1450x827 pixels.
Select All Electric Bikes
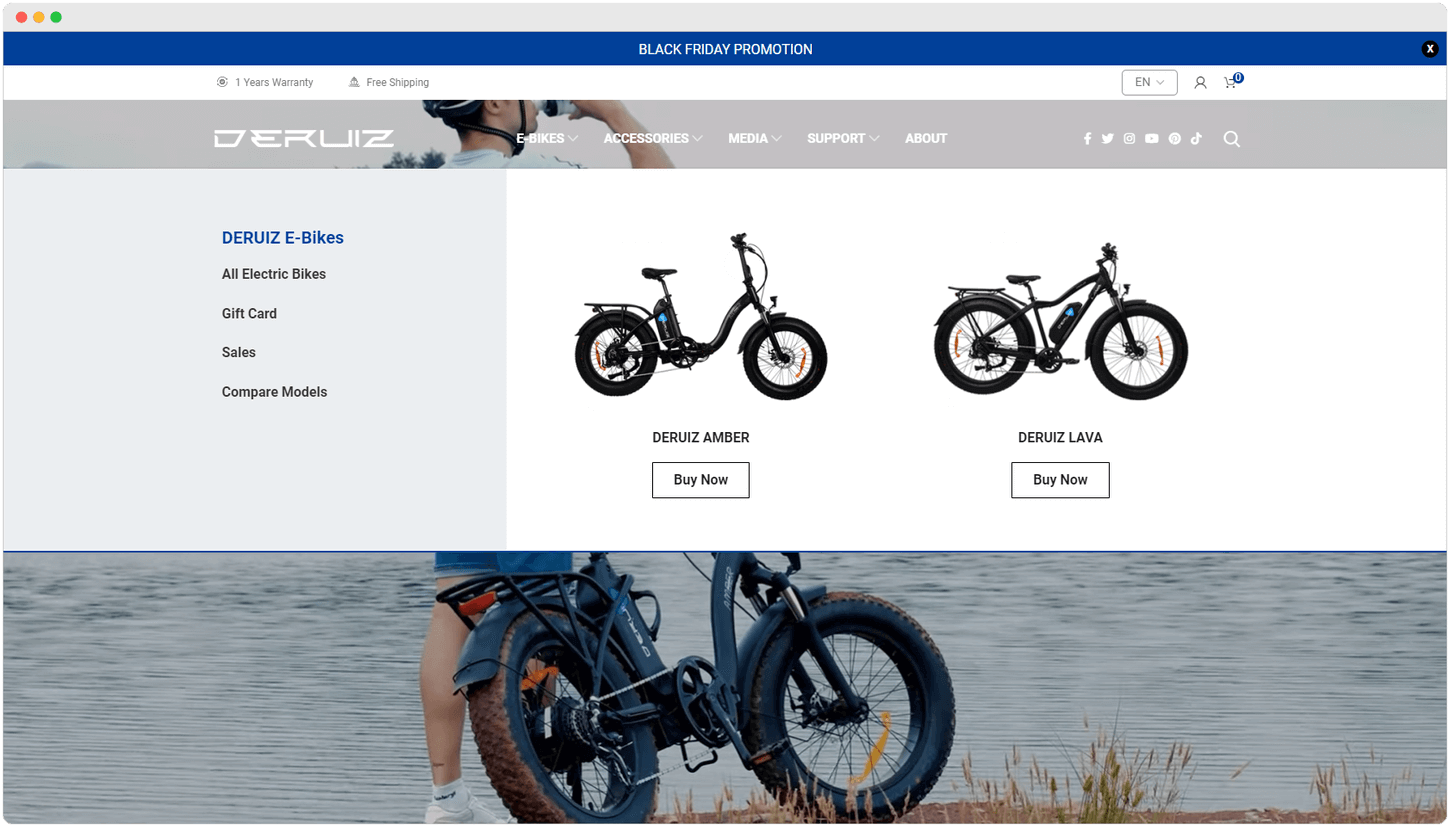[274, 274]
